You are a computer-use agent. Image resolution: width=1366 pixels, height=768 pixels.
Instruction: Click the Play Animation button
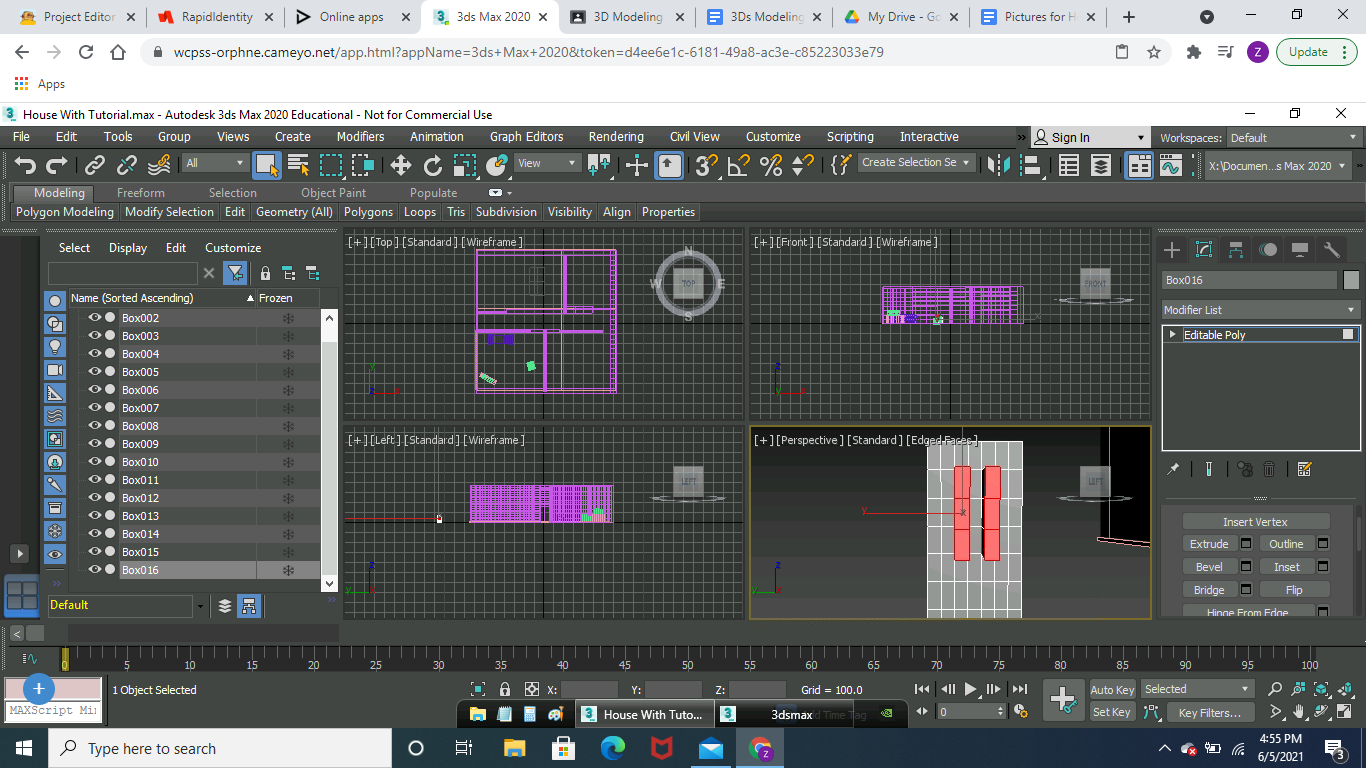(x=970, y=689)
